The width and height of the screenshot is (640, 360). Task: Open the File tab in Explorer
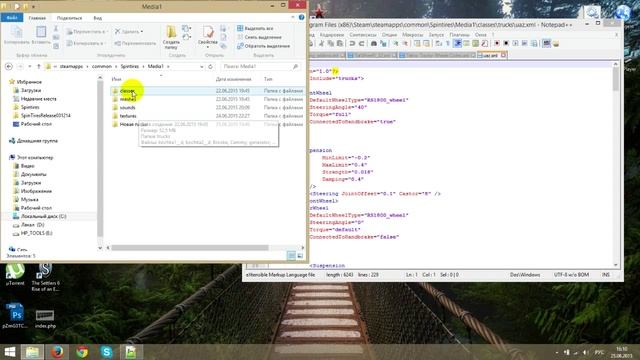12,18
